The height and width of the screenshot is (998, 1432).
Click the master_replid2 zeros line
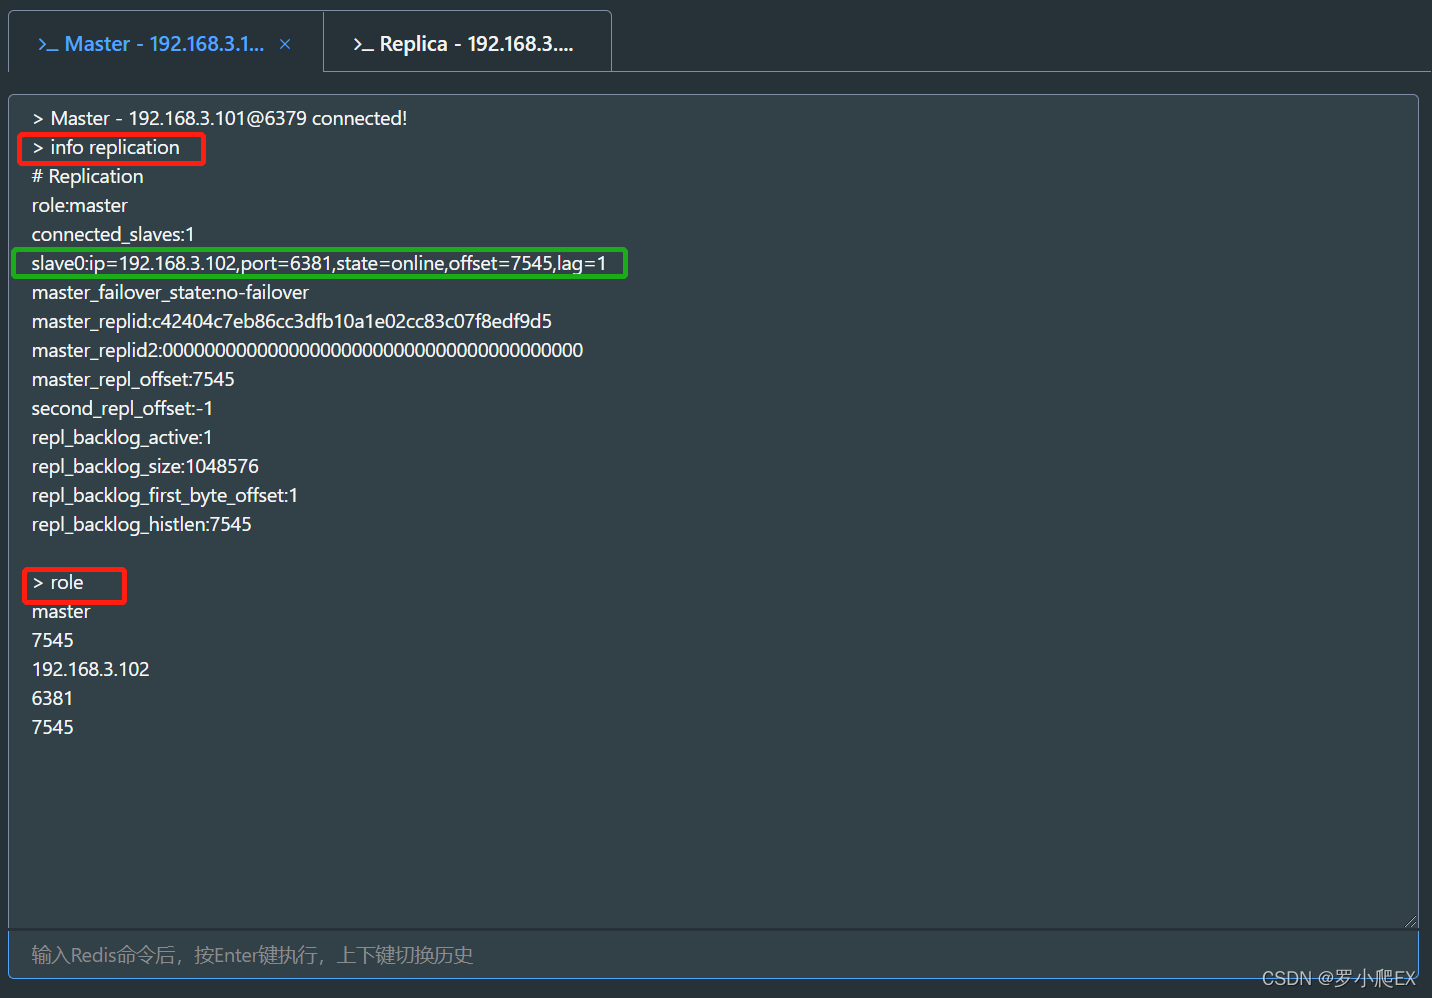pyautogui.click(x=307, y=350)
